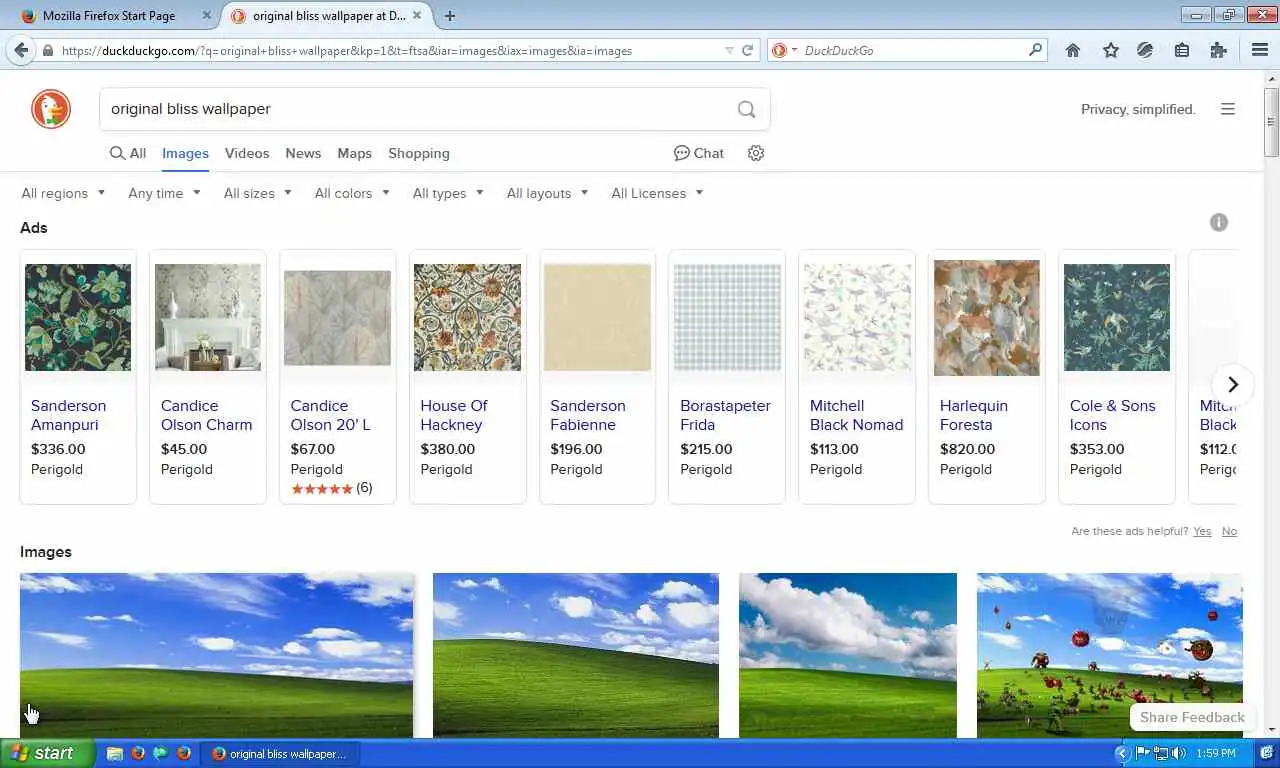Reload the page with the refresh icon

point(747,50)
